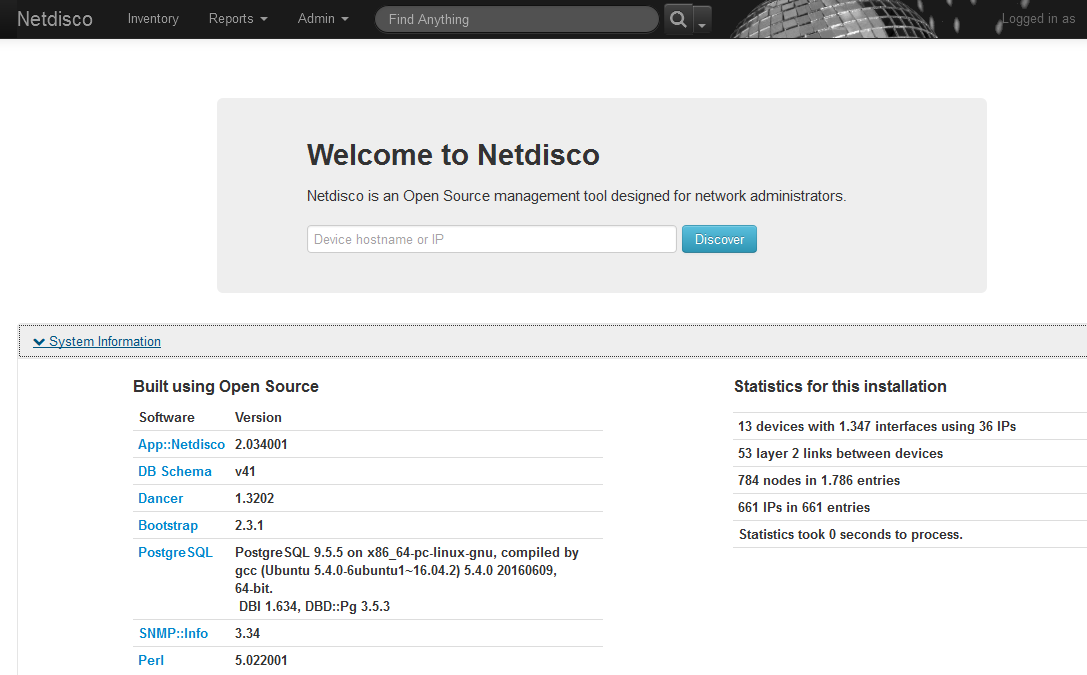Open the Perl link

[x=151, y=660]
